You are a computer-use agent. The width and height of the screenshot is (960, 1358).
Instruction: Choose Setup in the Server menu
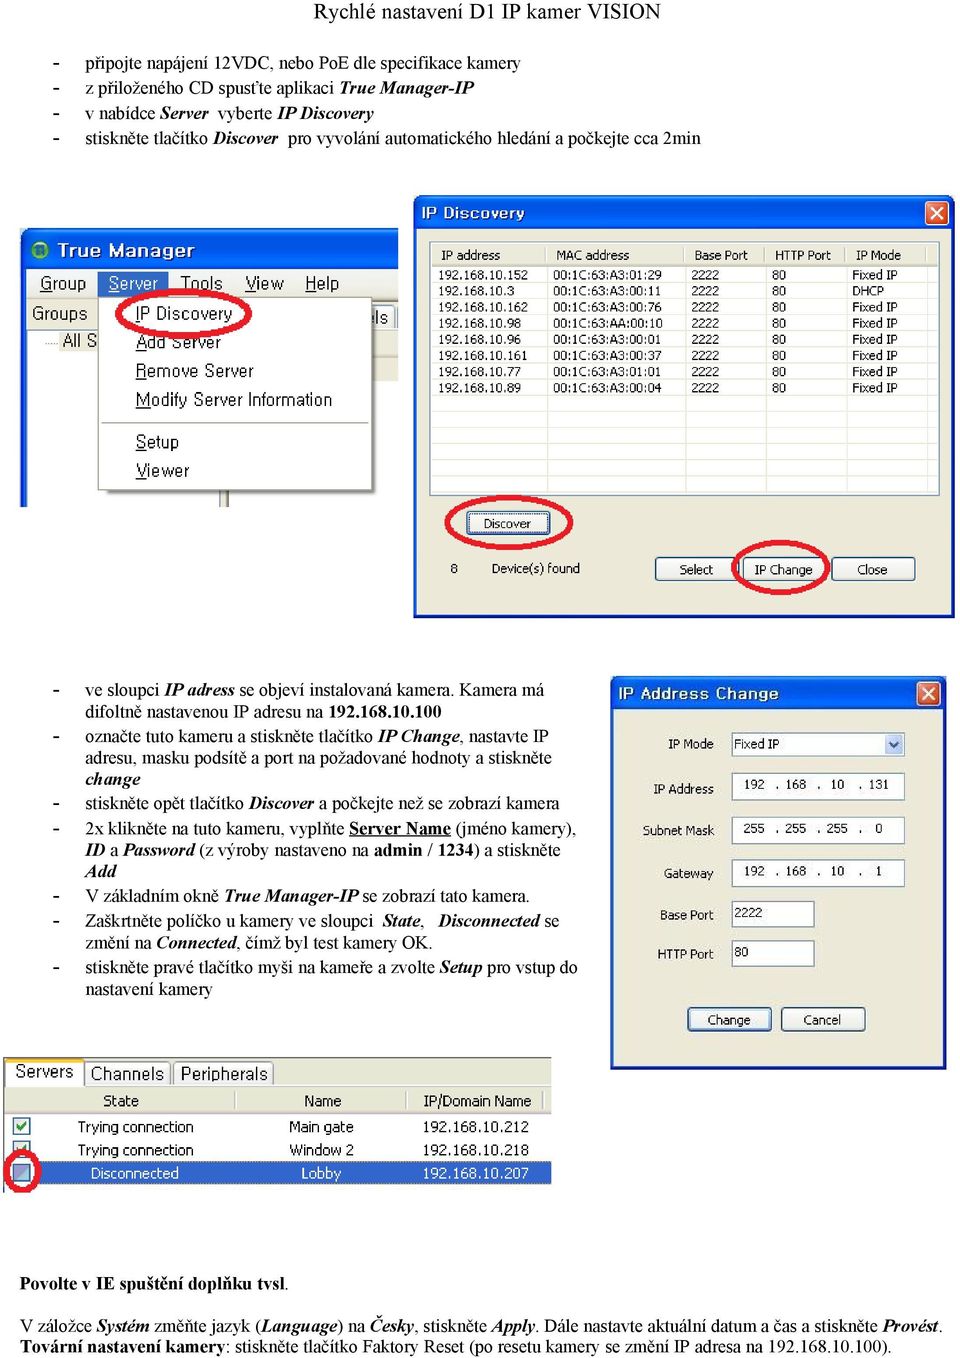[157, 442]
